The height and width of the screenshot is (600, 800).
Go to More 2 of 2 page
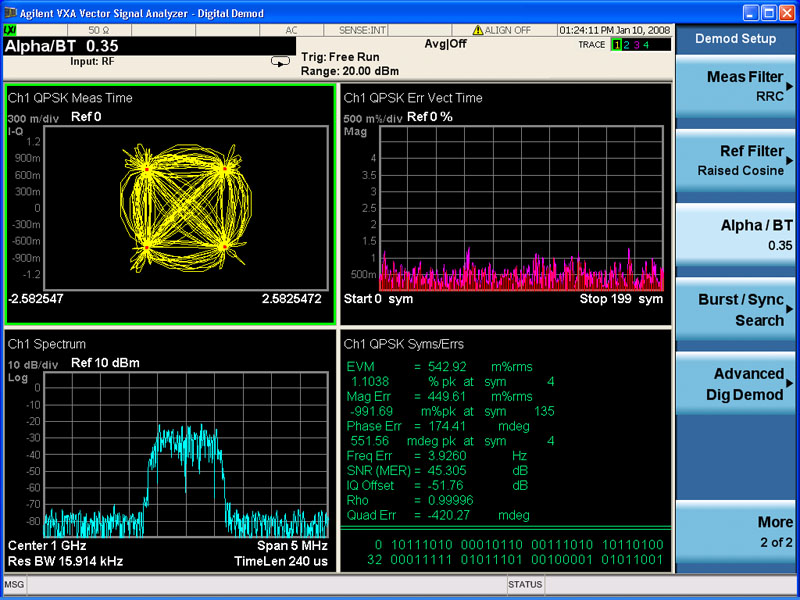point(737,532)
